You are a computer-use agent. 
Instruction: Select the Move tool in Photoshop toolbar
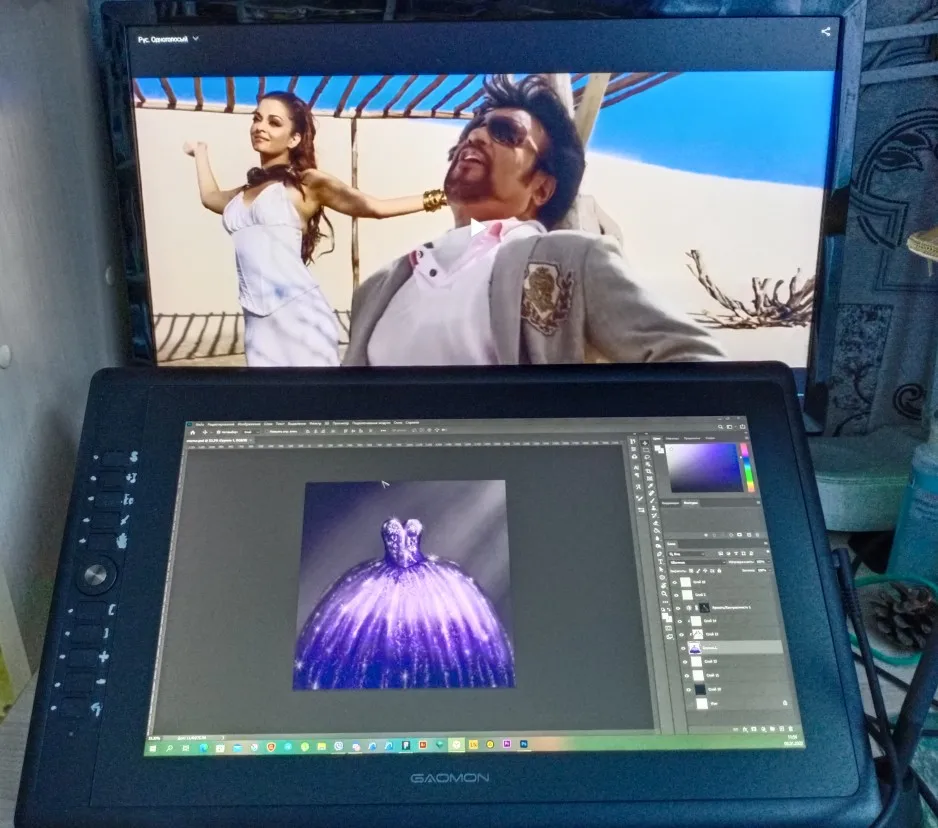pos(645,443)
